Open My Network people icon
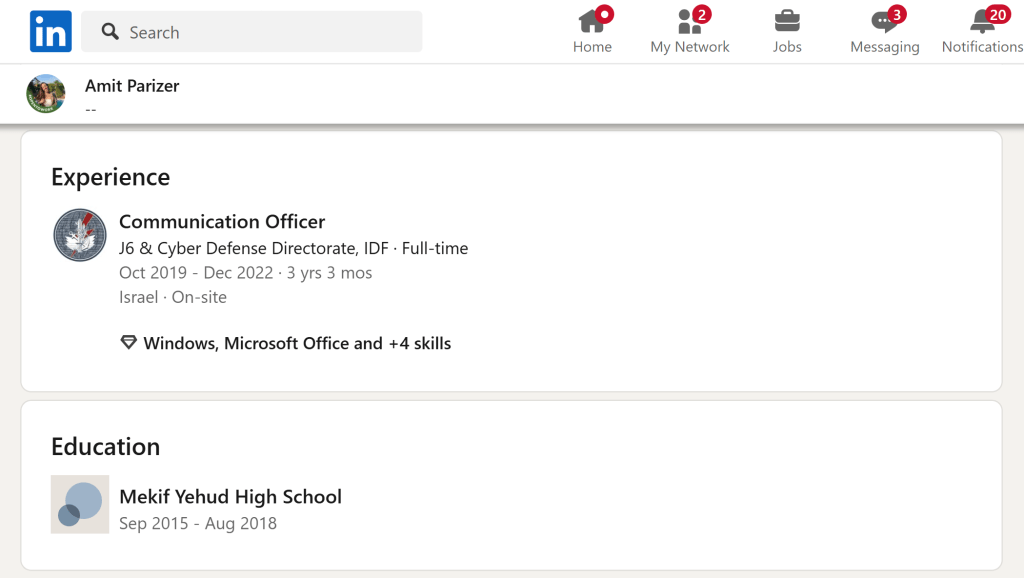Image resolution: width=1024 pixels, height=578 pixels. point(689,22)
